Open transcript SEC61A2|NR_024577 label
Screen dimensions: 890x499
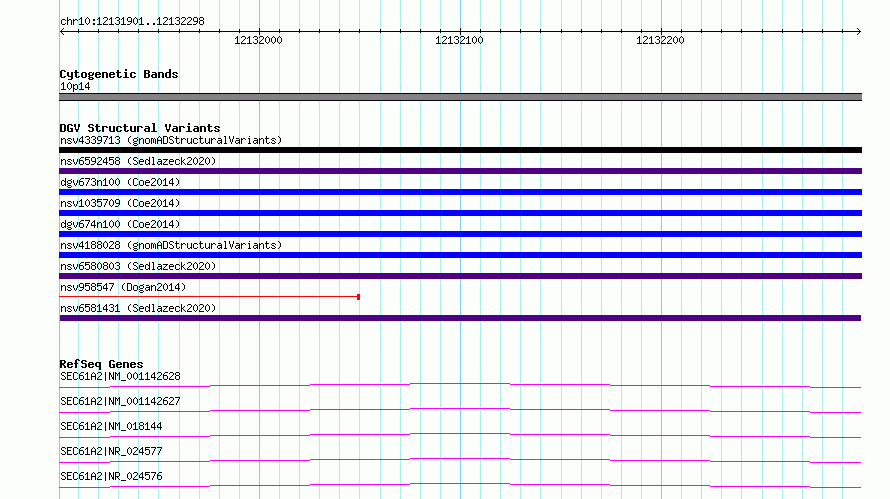(x=111, y=451)
